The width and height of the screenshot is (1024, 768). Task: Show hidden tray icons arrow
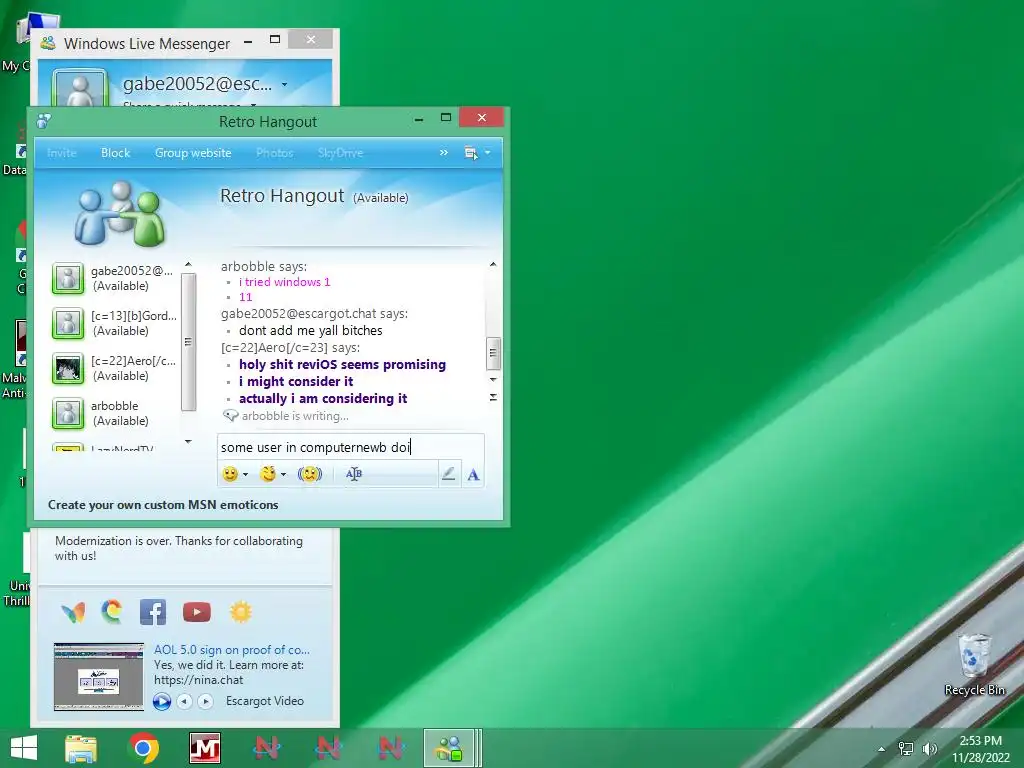click(882, 749)
